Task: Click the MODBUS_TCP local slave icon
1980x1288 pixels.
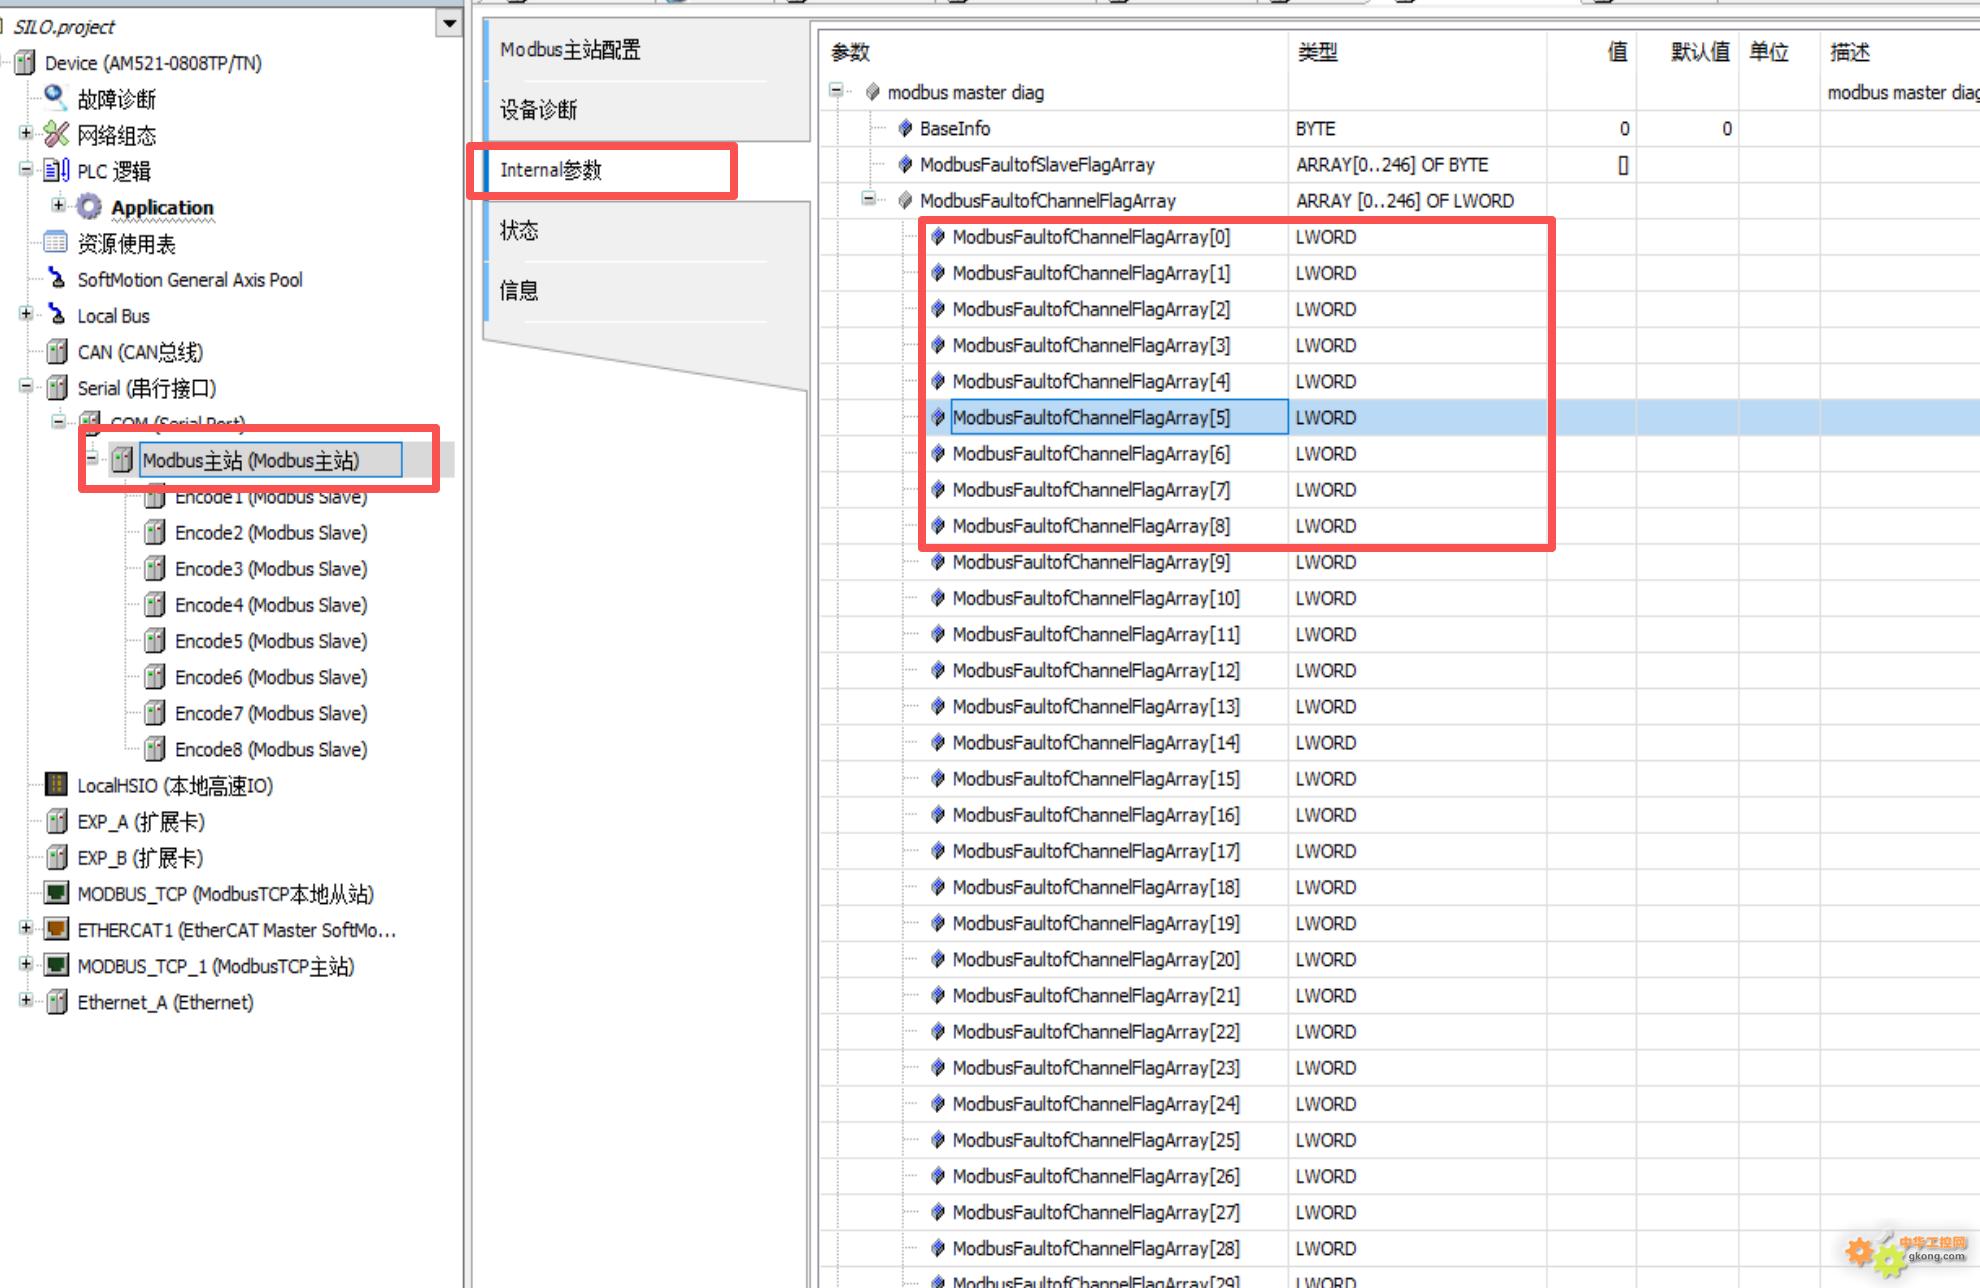Action: 57,893
